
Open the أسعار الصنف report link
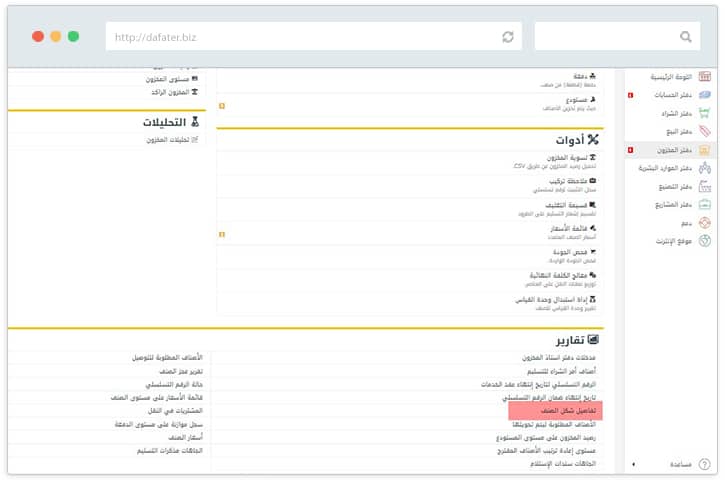185,437
